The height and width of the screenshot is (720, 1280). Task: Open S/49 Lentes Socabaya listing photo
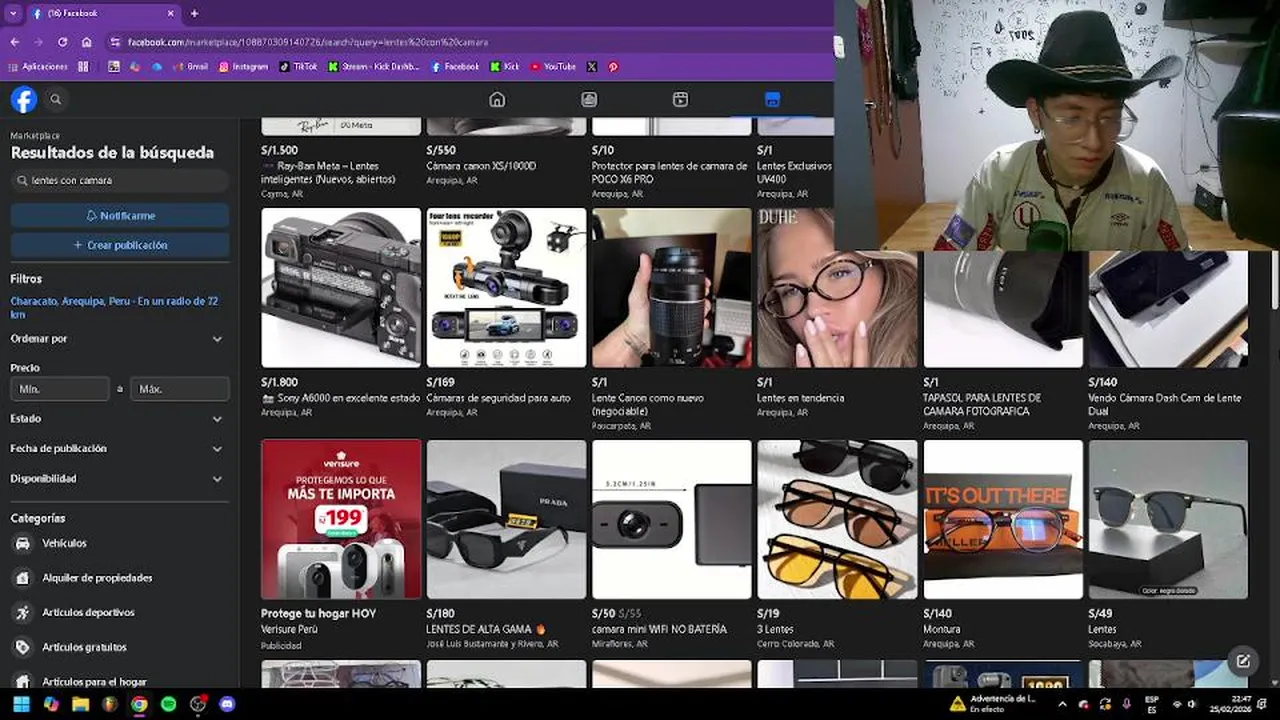(x=1168, y=519)
